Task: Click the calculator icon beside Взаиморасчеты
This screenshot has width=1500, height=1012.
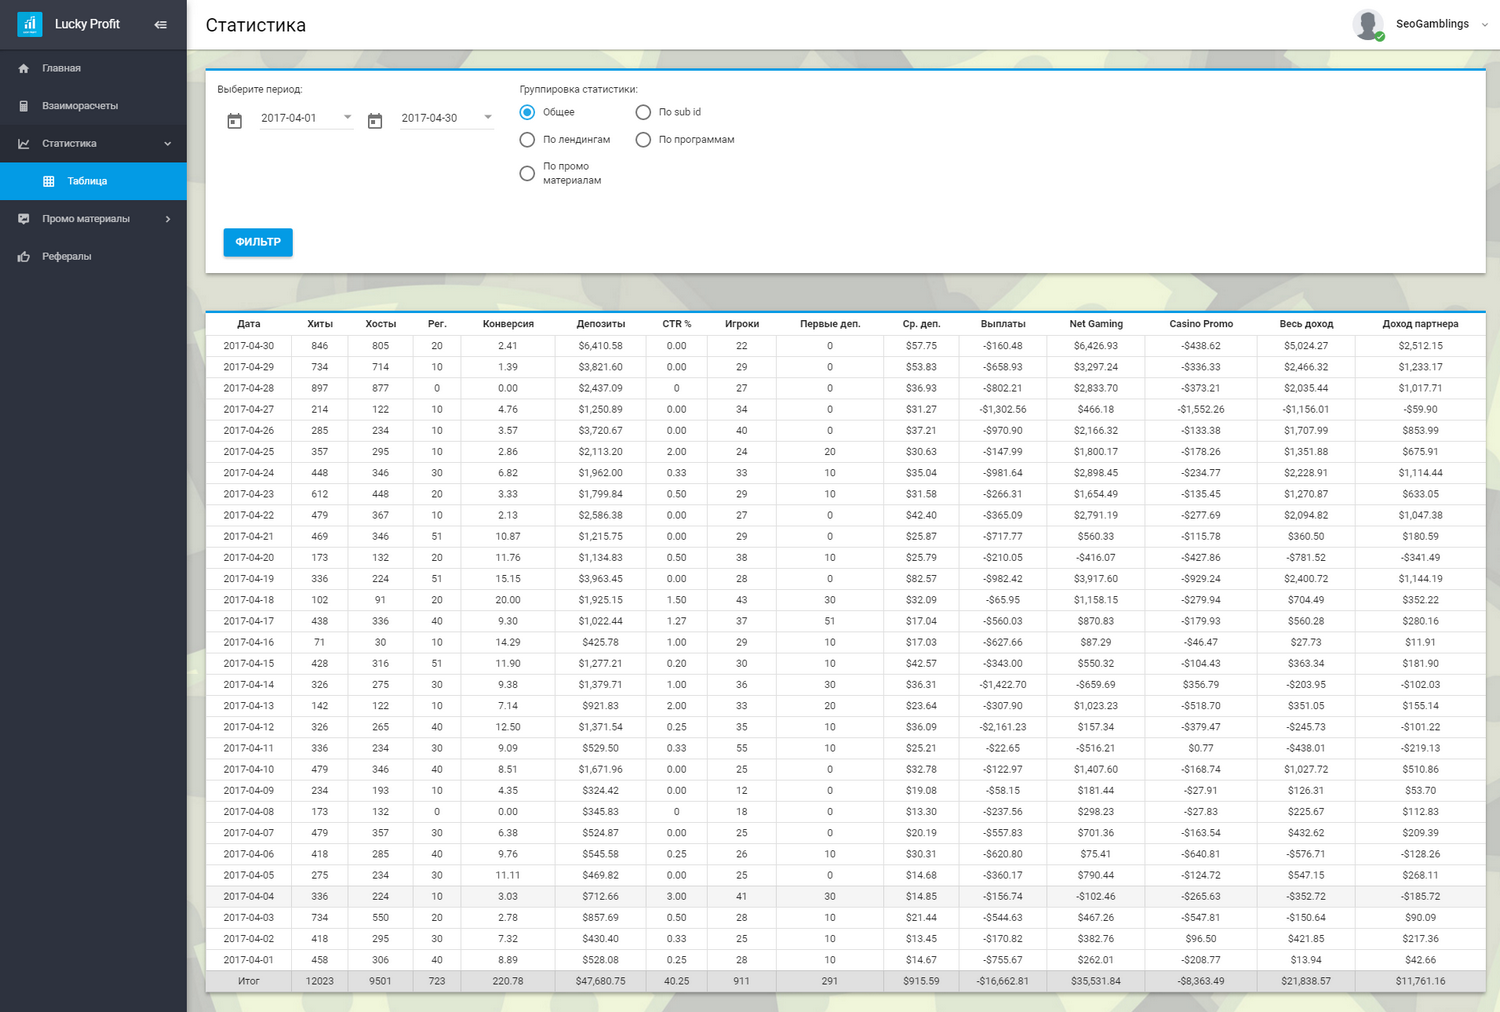Action: (24, 106)
